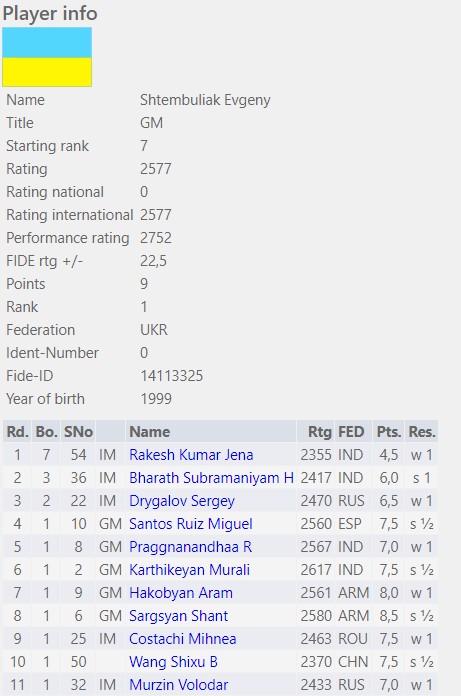
Task: Click Drygalov Sergey name link
Action: [x=181, y=501]
